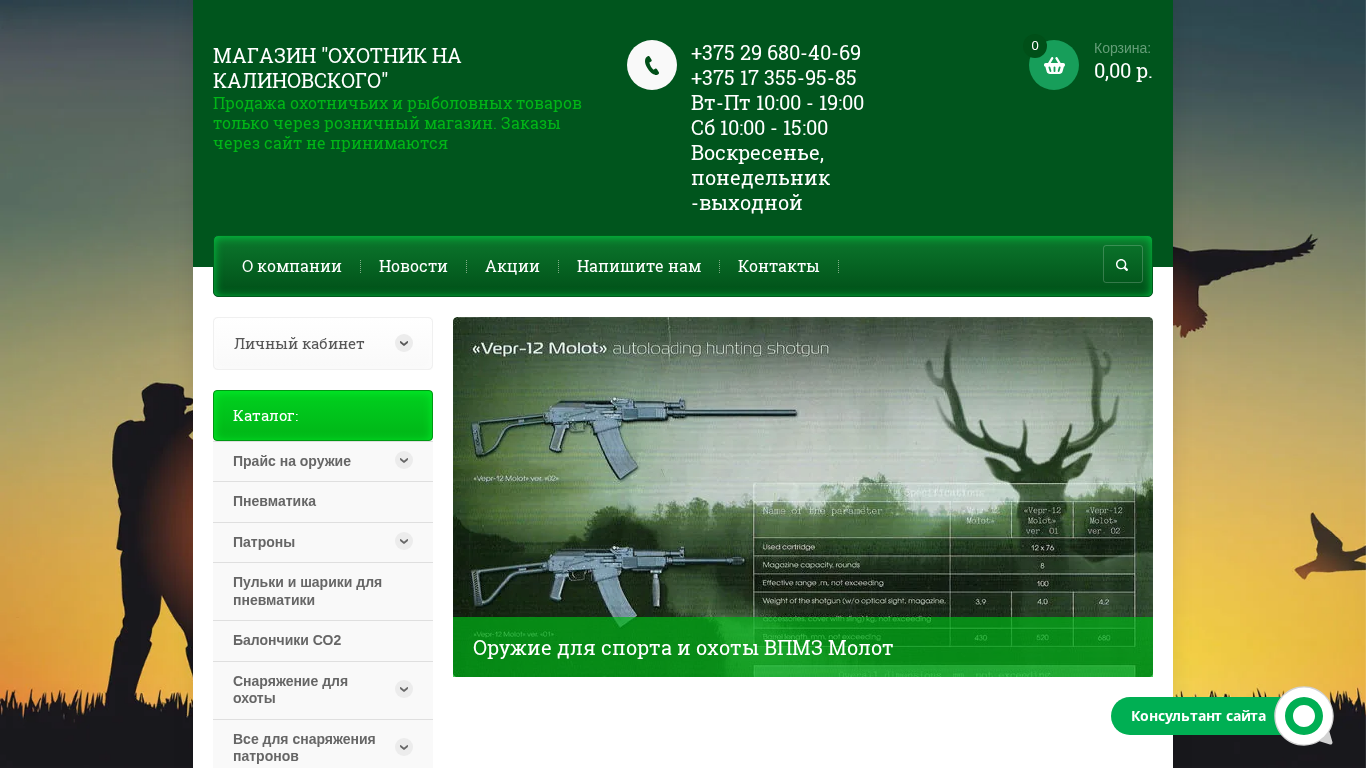Open the site consultant chat icon
Image resolution: width=1366 pixels, height=768 pixels.
click(x=1303, y=716)
